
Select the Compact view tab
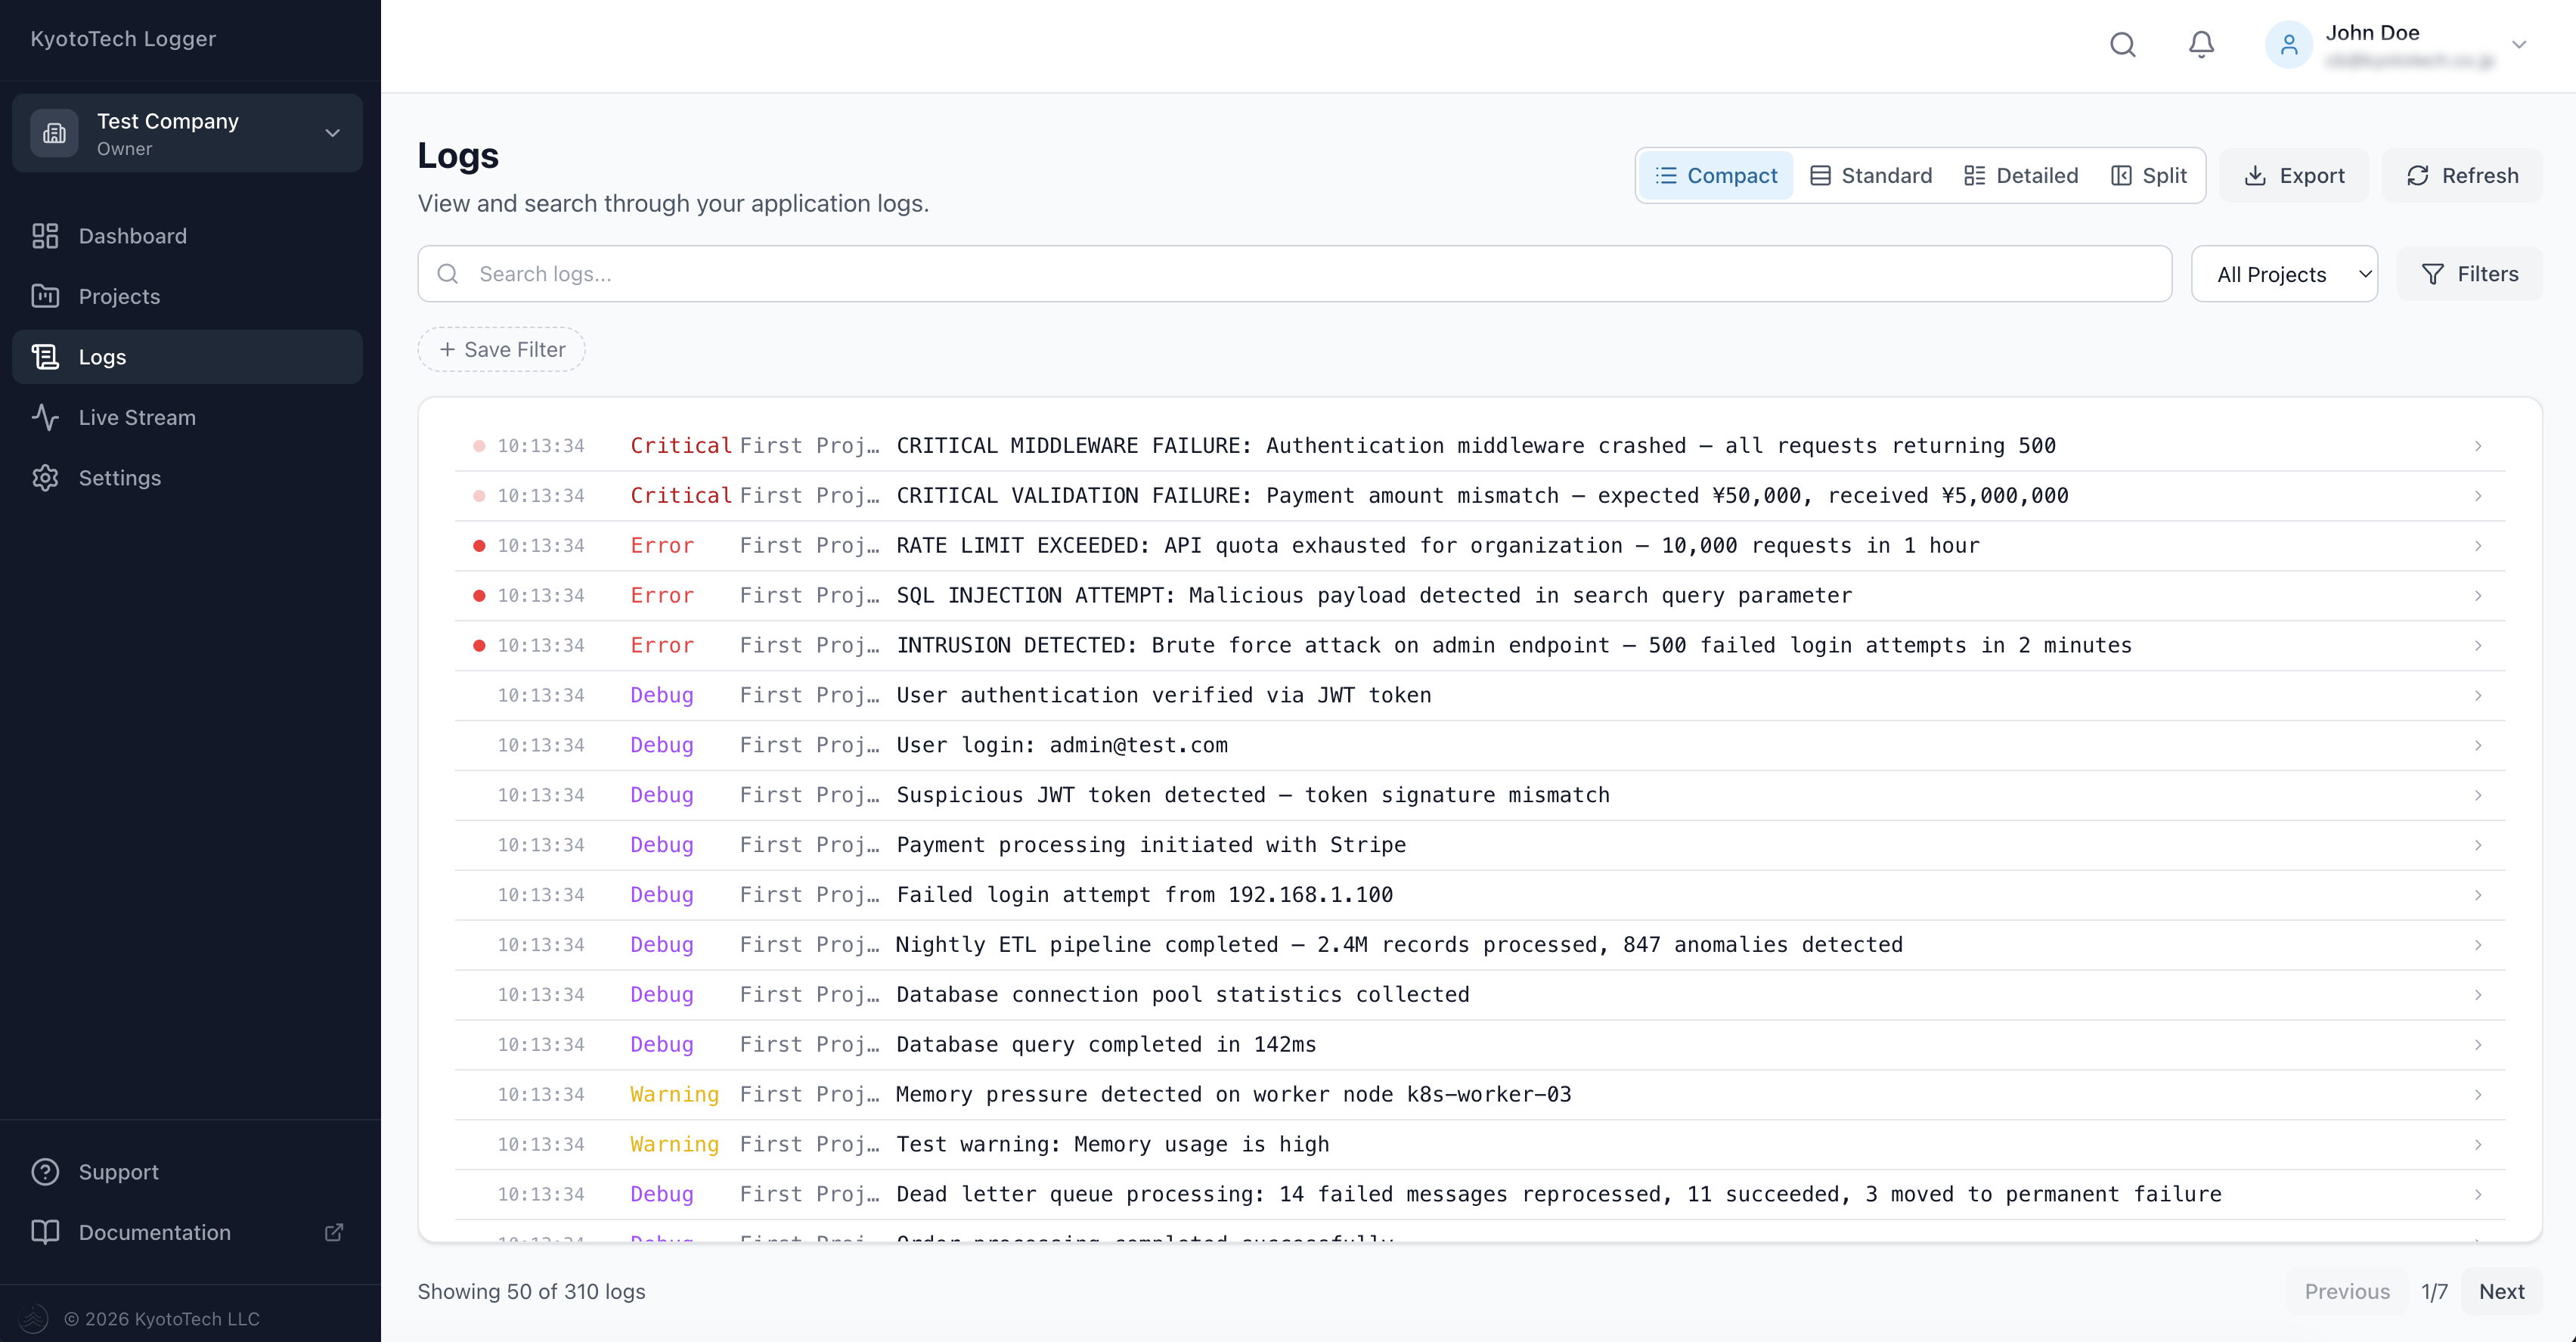point(1715,175)
